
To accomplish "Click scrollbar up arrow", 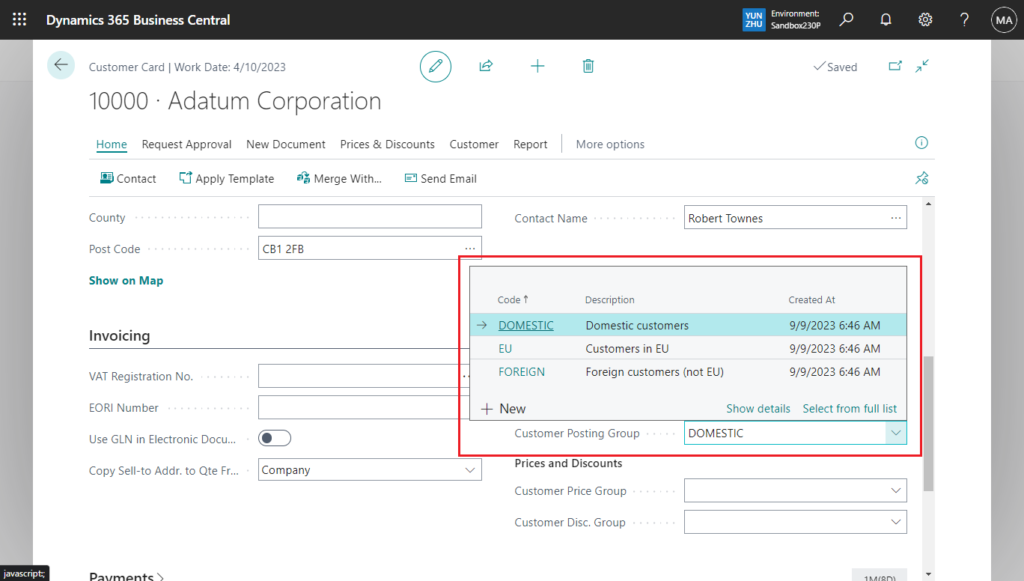I will 928,204.
